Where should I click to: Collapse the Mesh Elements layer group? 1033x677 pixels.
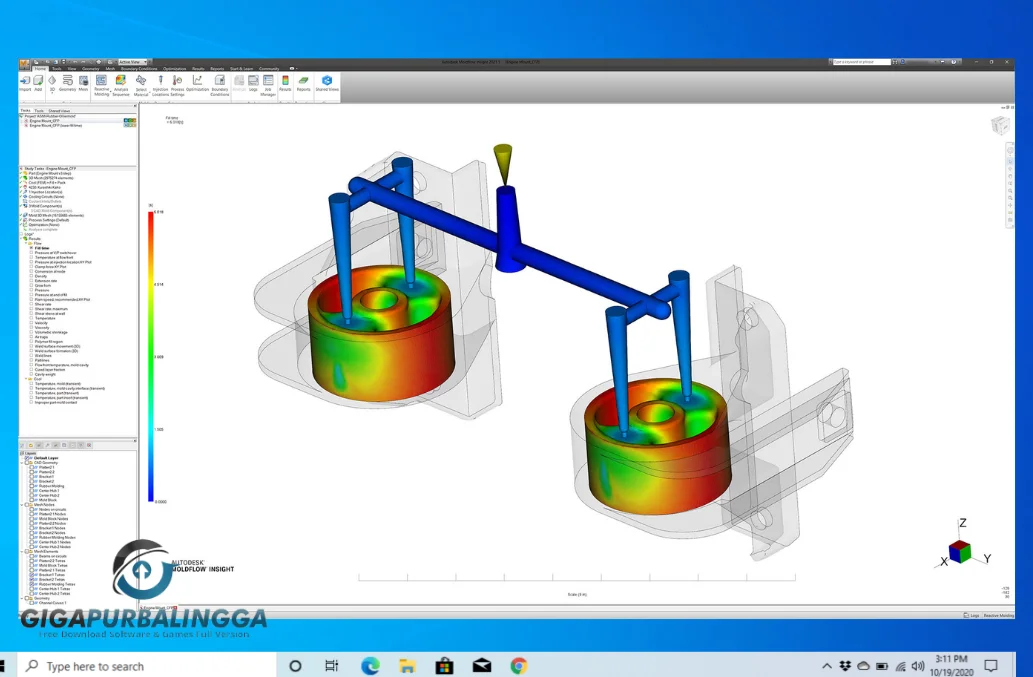[x=22, y=551]
